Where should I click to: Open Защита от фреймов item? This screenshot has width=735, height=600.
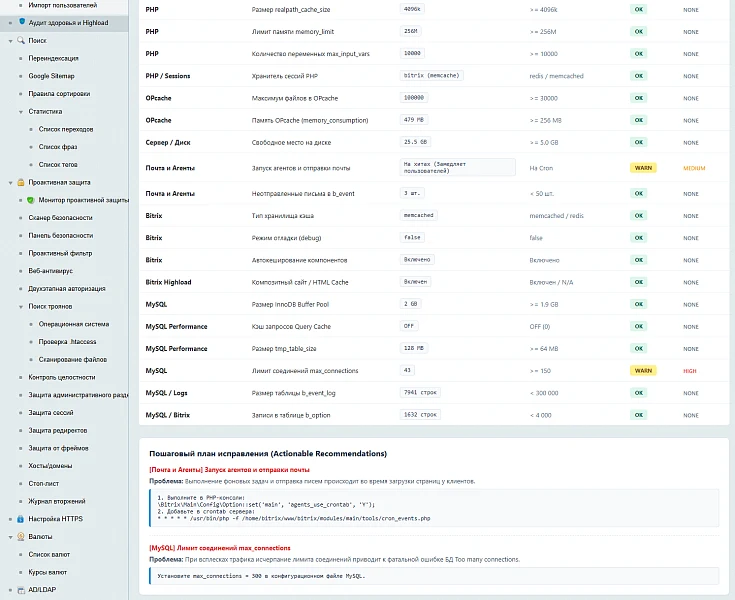[58, 448]
